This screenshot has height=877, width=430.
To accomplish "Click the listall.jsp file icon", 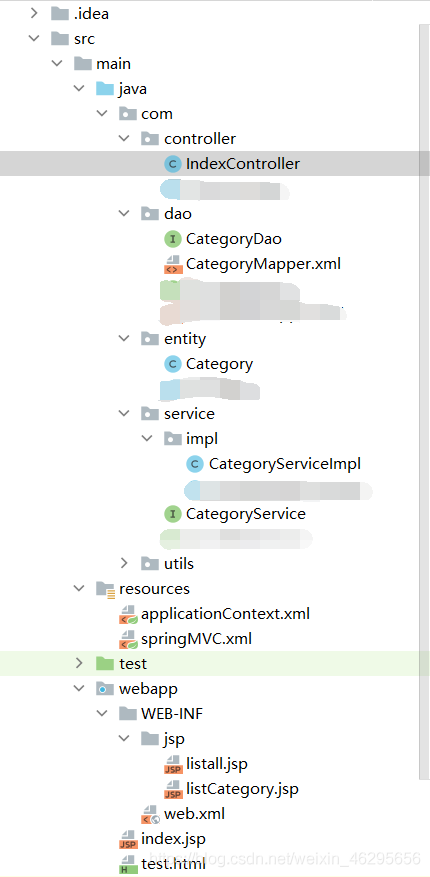I will (173, 764).
